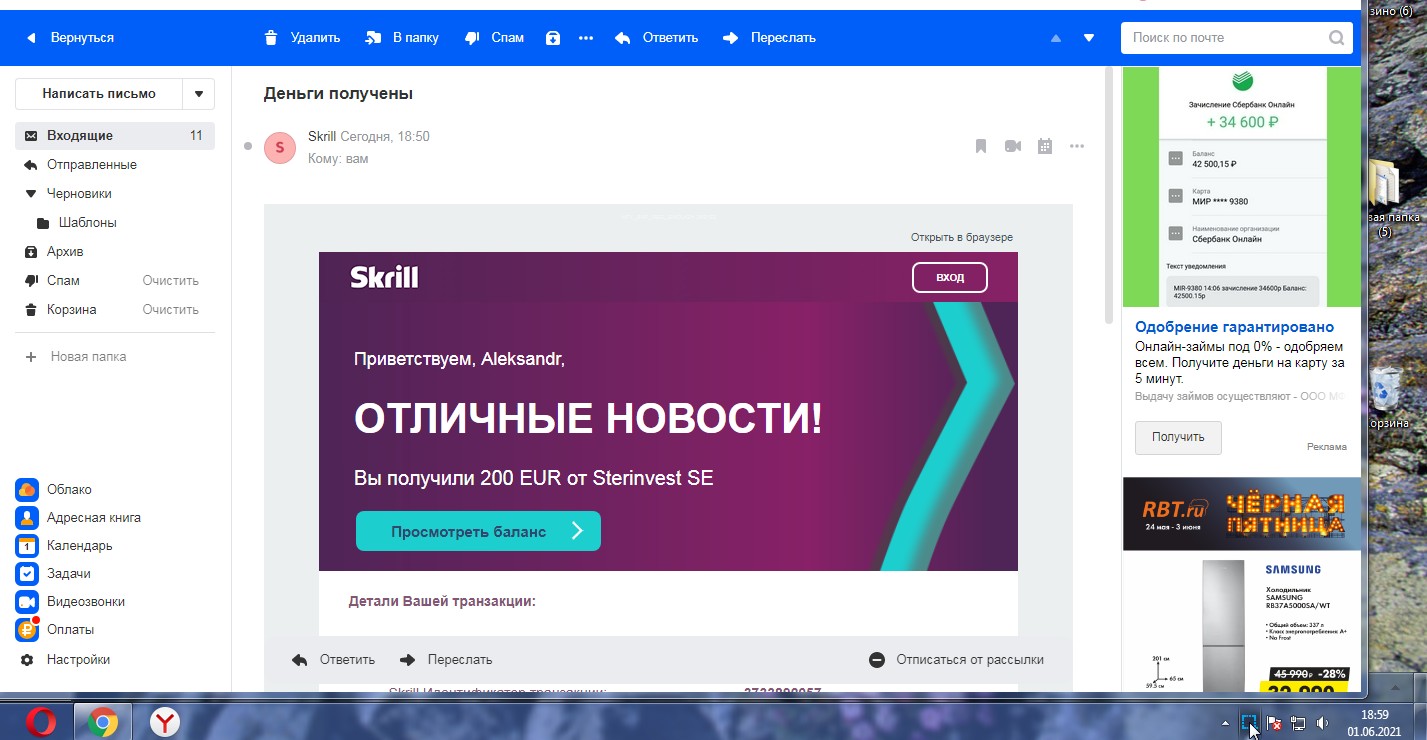Click the Просмотреть баланс button
The height and width of the screenshot is (740, 1427).
[478, 531]
